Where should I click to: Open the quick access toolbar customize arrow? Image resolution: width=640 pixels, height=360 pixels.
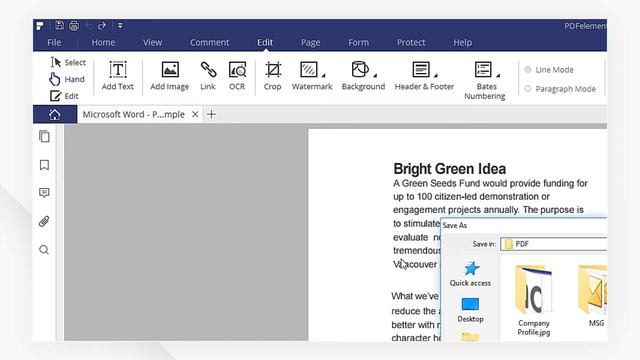(x=120, y=26)
